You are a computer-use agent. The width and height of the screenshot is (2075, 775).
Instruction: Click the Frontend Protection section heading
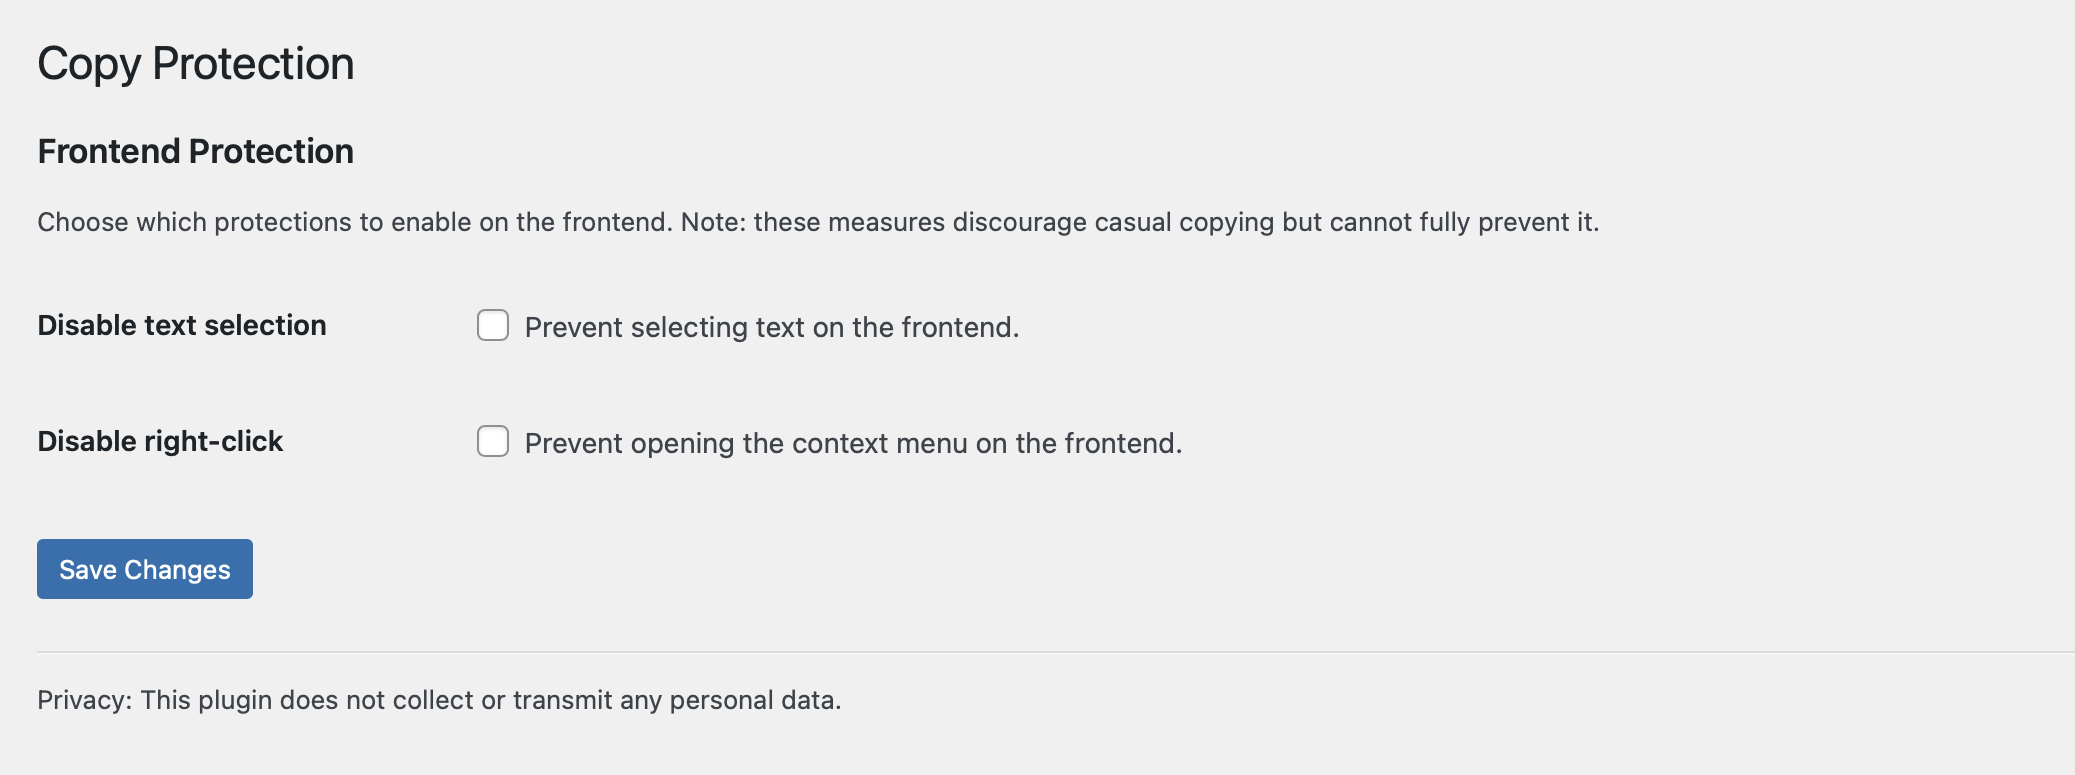pyautogui.click(x=195, y=152)
